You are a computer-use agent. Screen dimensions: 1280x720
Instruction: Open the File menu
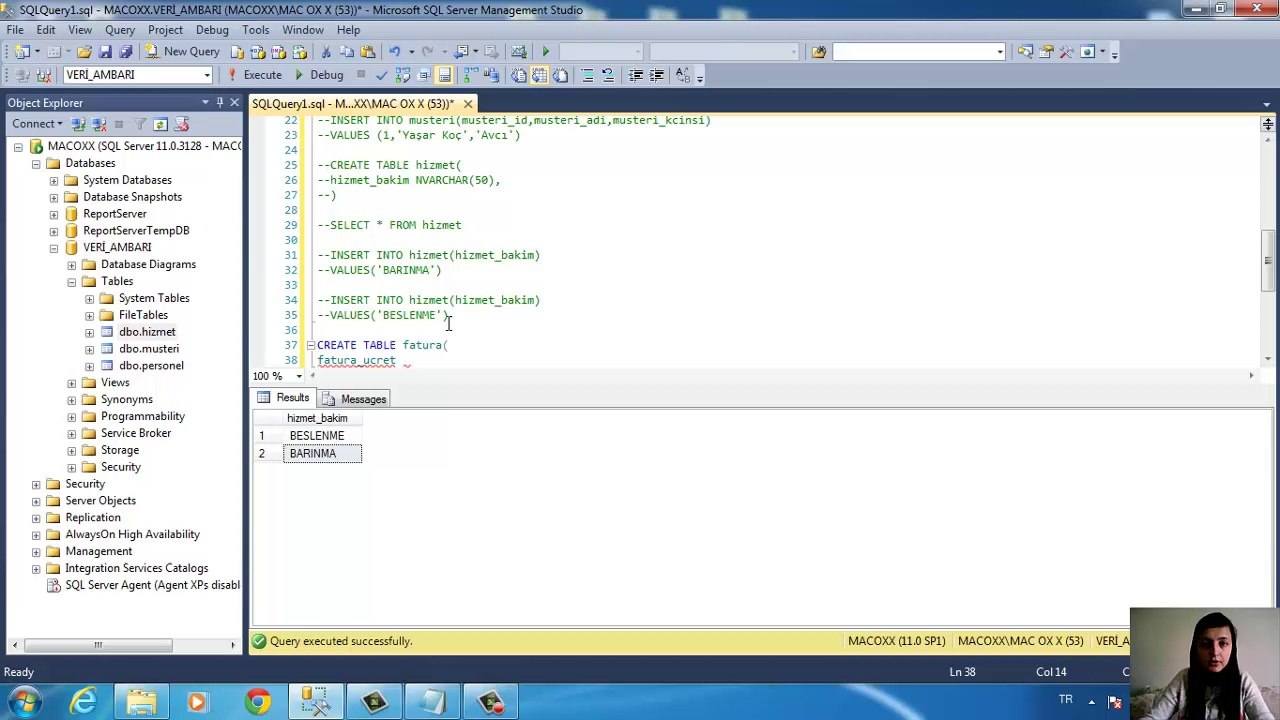pos(16,30)
